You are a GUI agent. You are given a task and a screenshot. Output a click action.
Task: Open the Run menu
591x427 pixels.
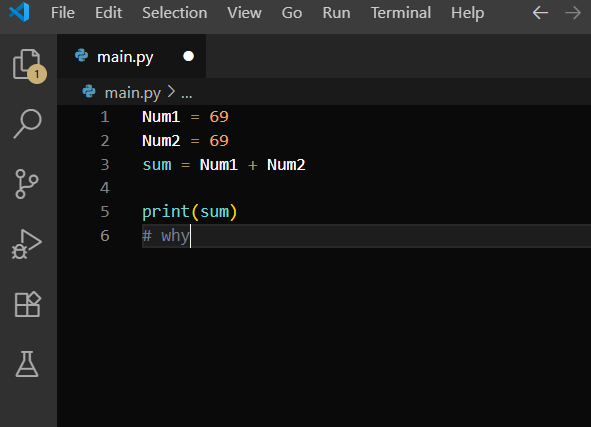click(336, 13)
